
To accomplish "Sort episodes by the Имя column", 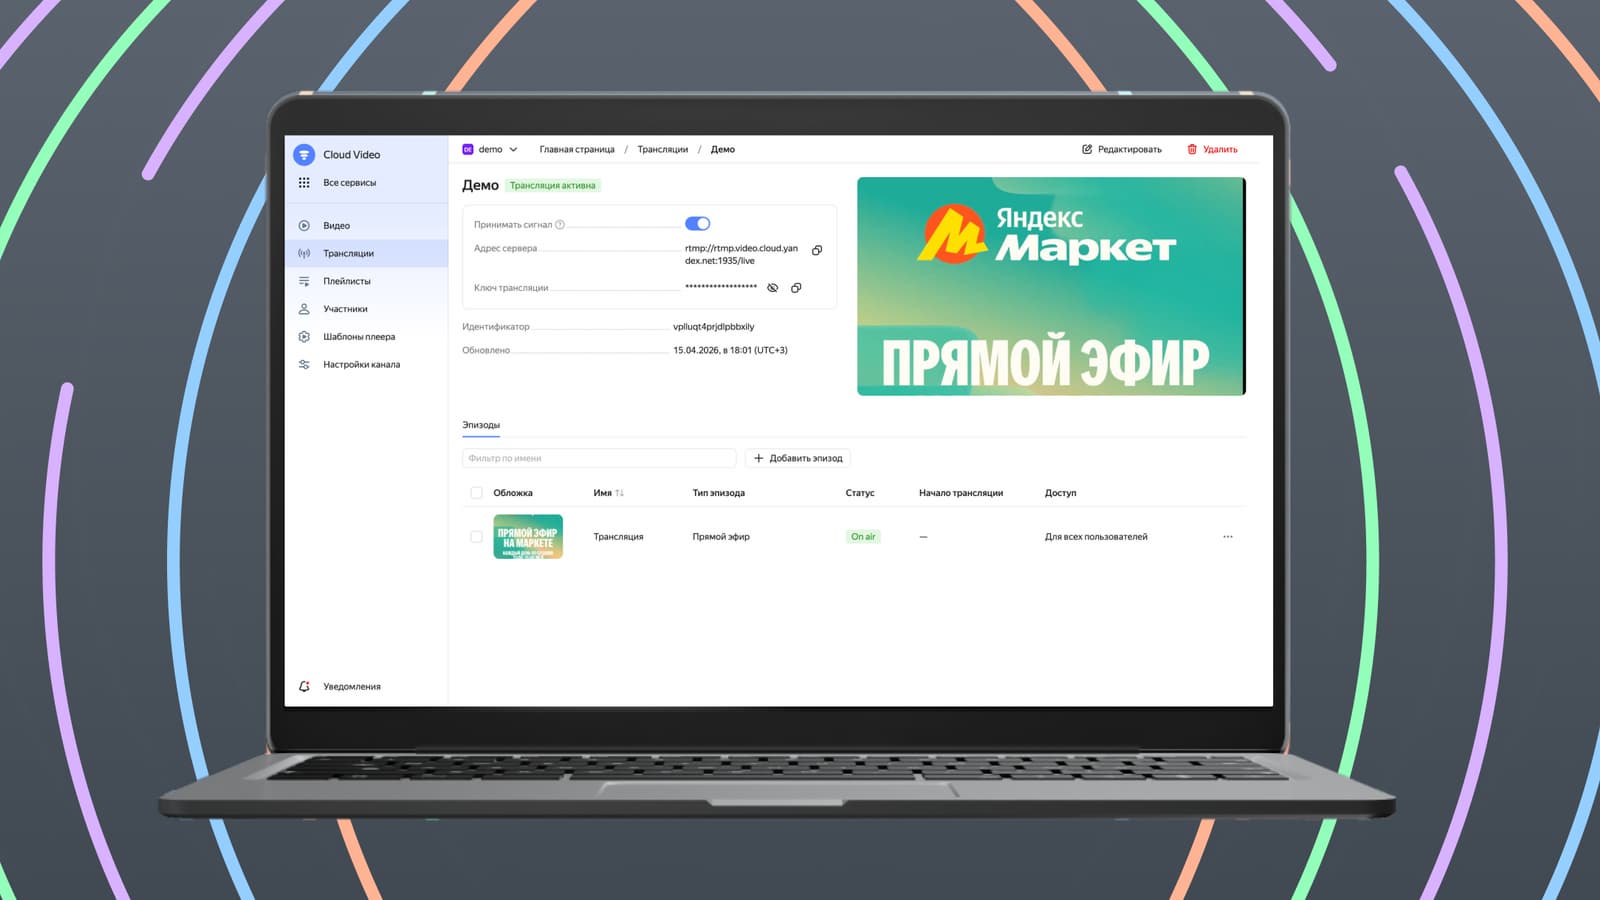I will (608, 493).
